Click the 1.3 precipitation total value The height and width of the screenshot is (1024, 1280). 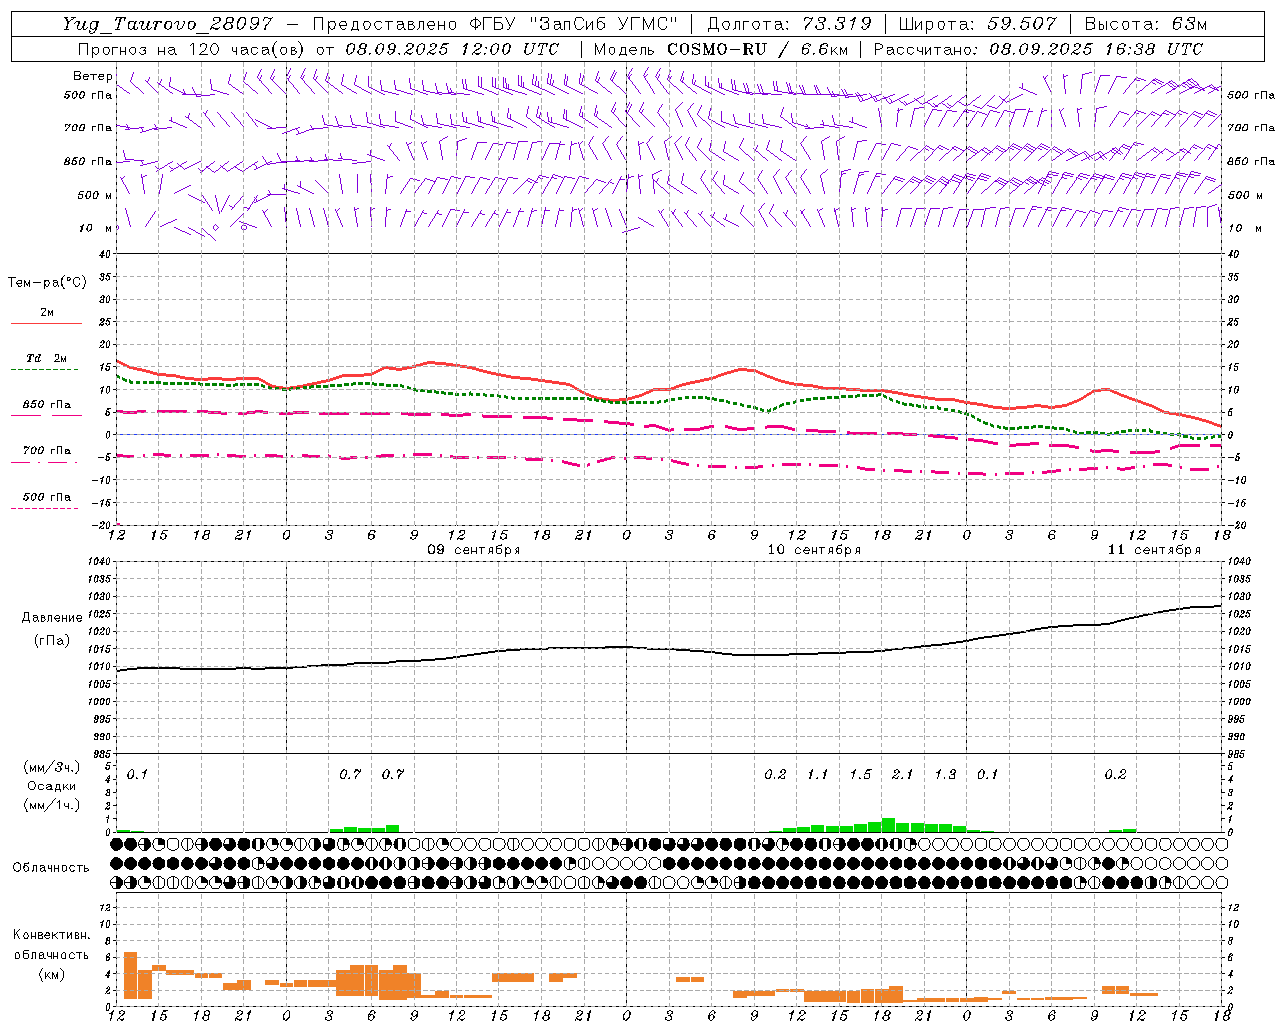[945, 774]
